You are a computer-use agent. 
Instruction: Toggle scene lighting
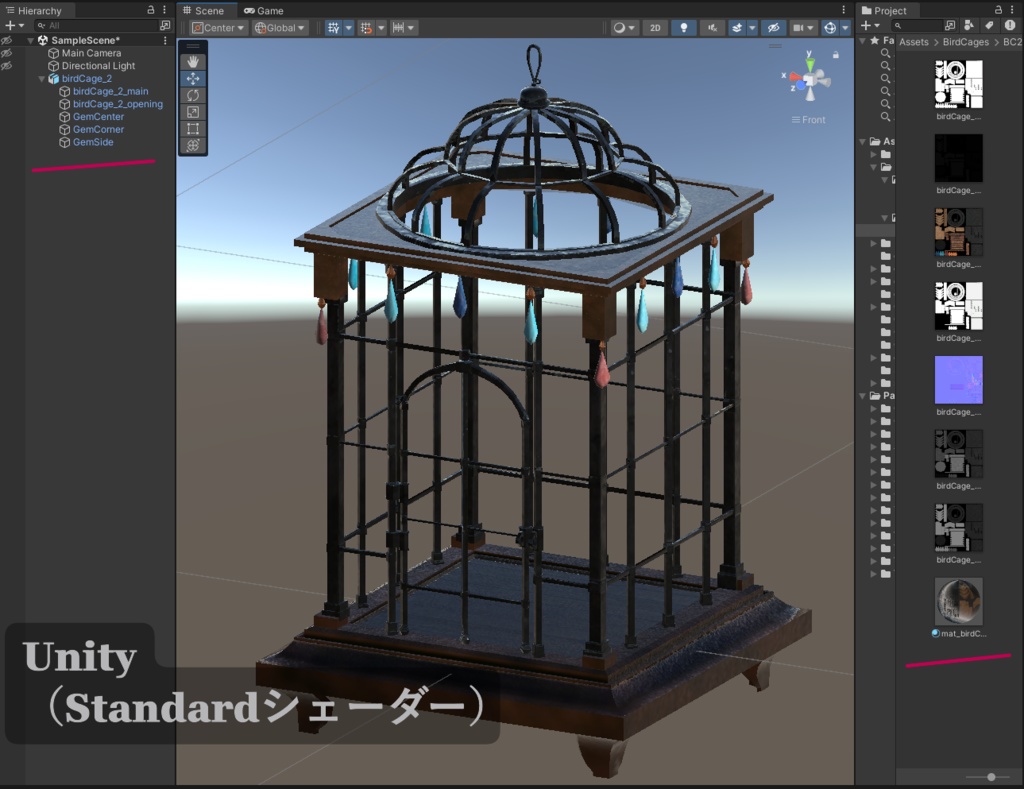684,27
